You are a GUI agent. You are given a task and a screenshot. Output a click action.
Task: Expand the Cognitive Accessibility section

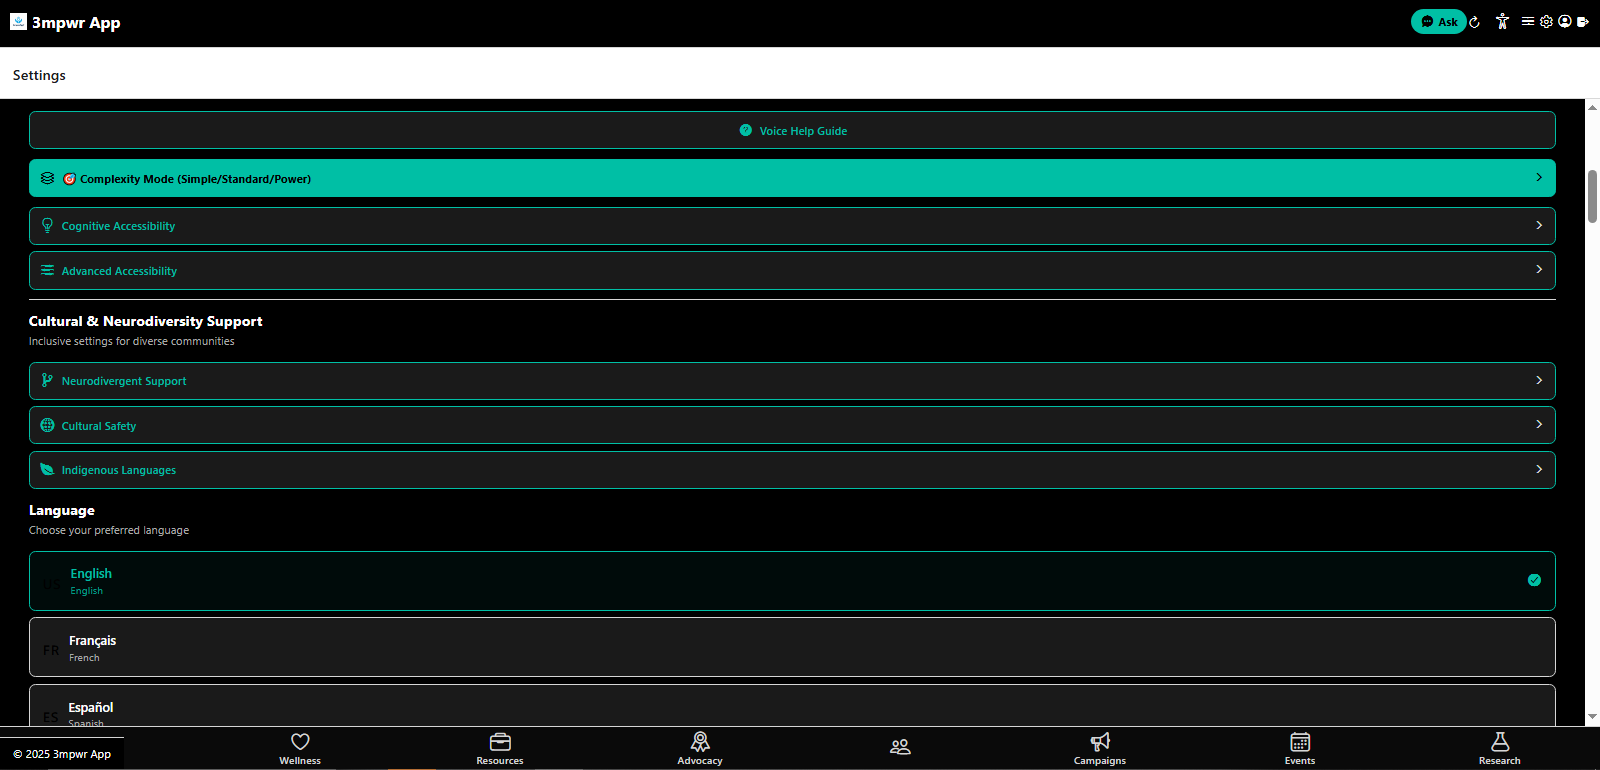pyautogui.click(x=792, y=226)
